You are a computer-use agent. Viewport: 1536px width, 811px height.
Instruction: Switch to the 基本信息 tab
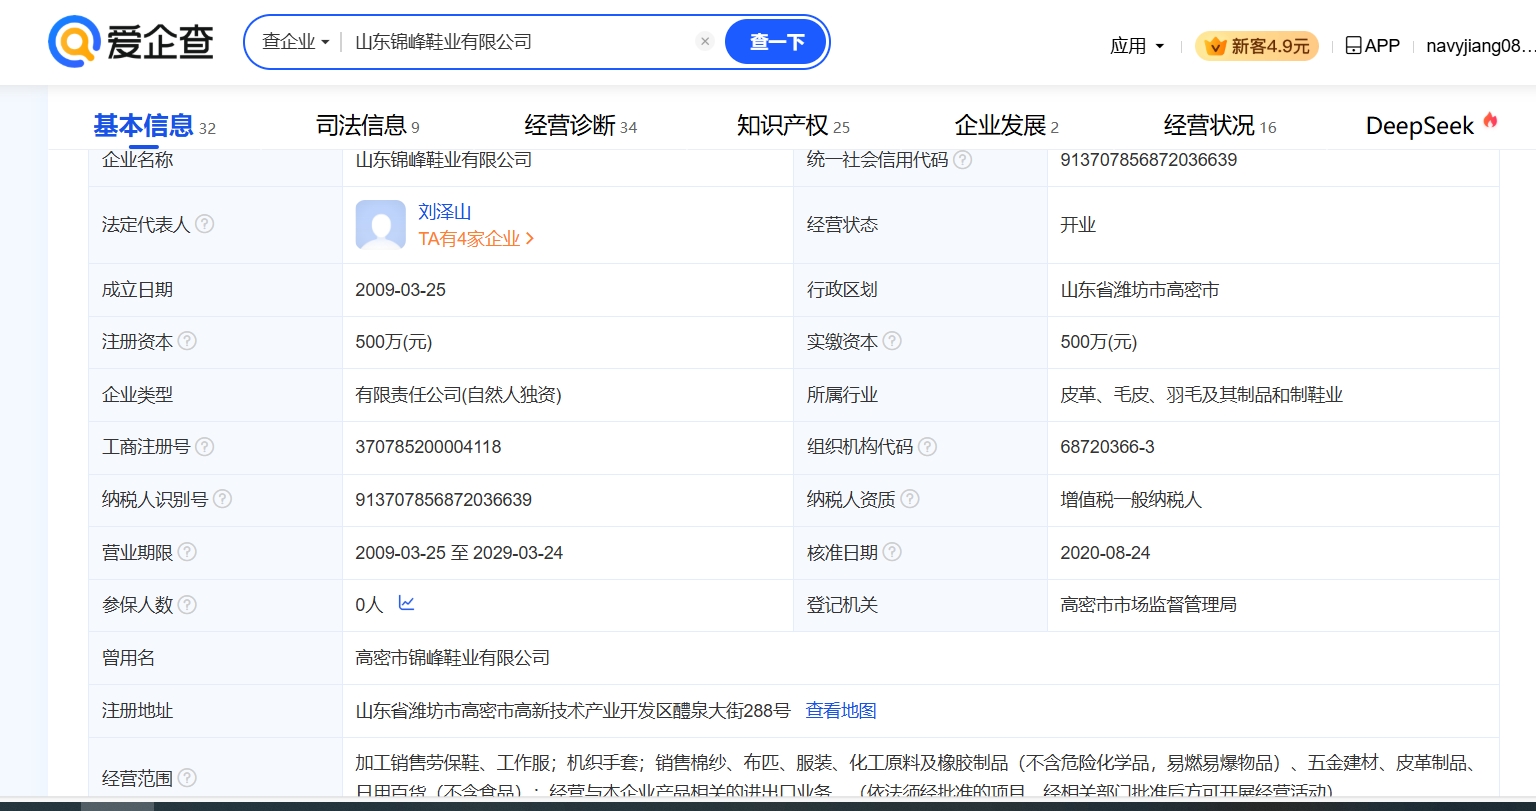coord(155,126)
